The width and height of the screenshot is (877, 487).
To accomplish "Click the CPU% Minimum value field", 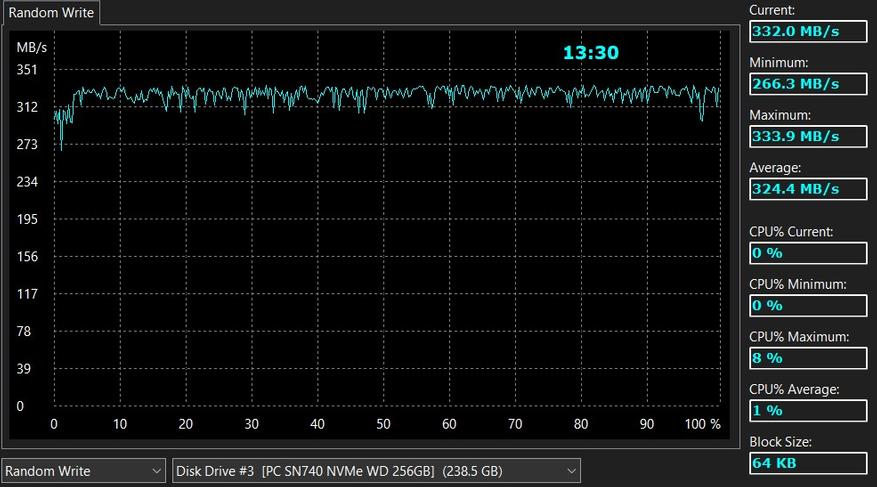I will 808,306.
